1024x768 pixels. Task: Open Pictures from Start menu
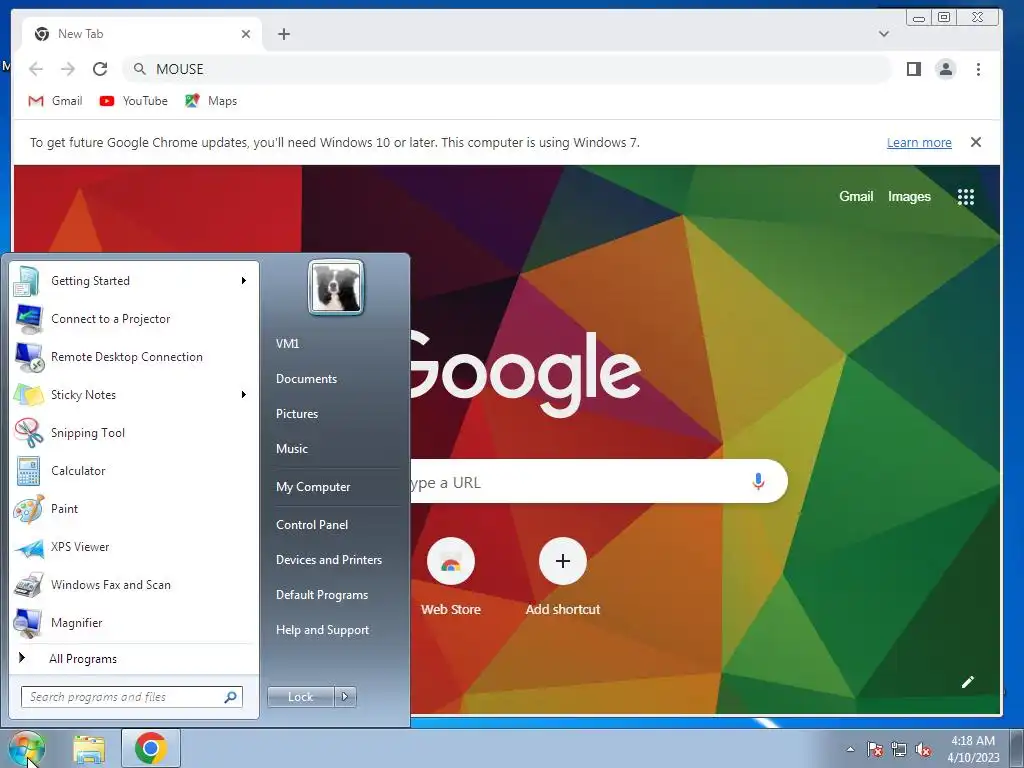(297, 413)
